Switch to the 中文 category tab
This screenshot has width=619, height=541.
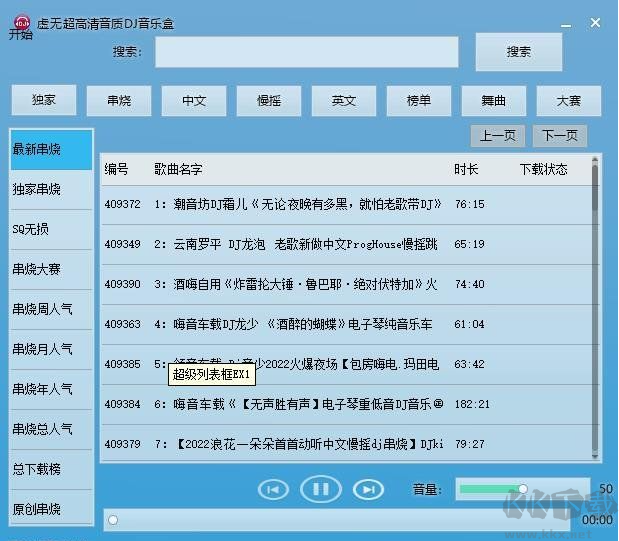pyautogui.click(x=194, y=101)
